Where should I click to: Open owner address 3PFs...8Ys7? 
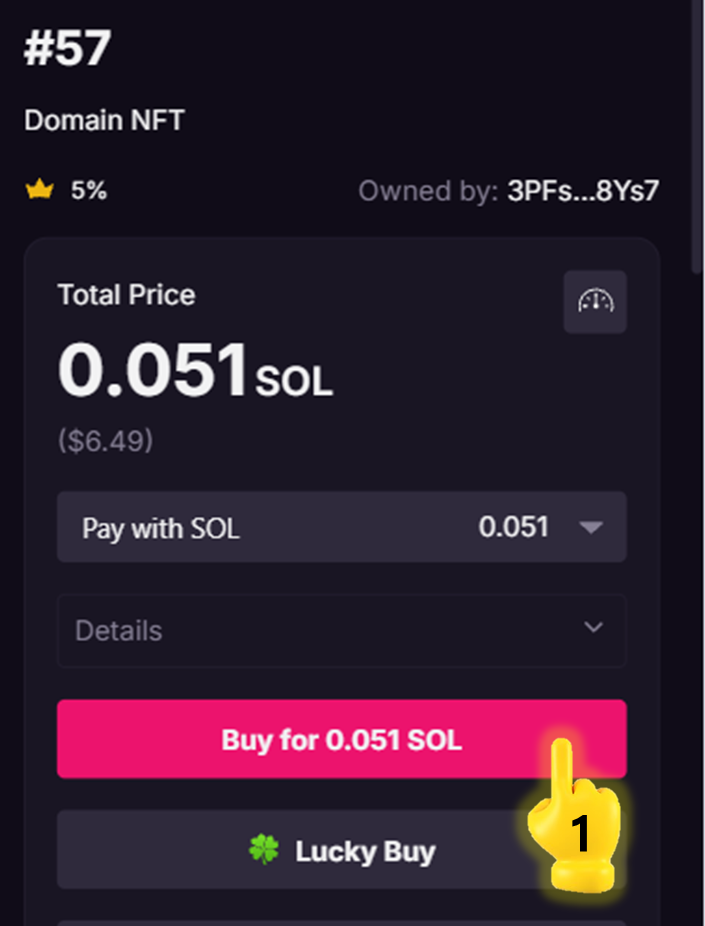click(x=582, y=191)
